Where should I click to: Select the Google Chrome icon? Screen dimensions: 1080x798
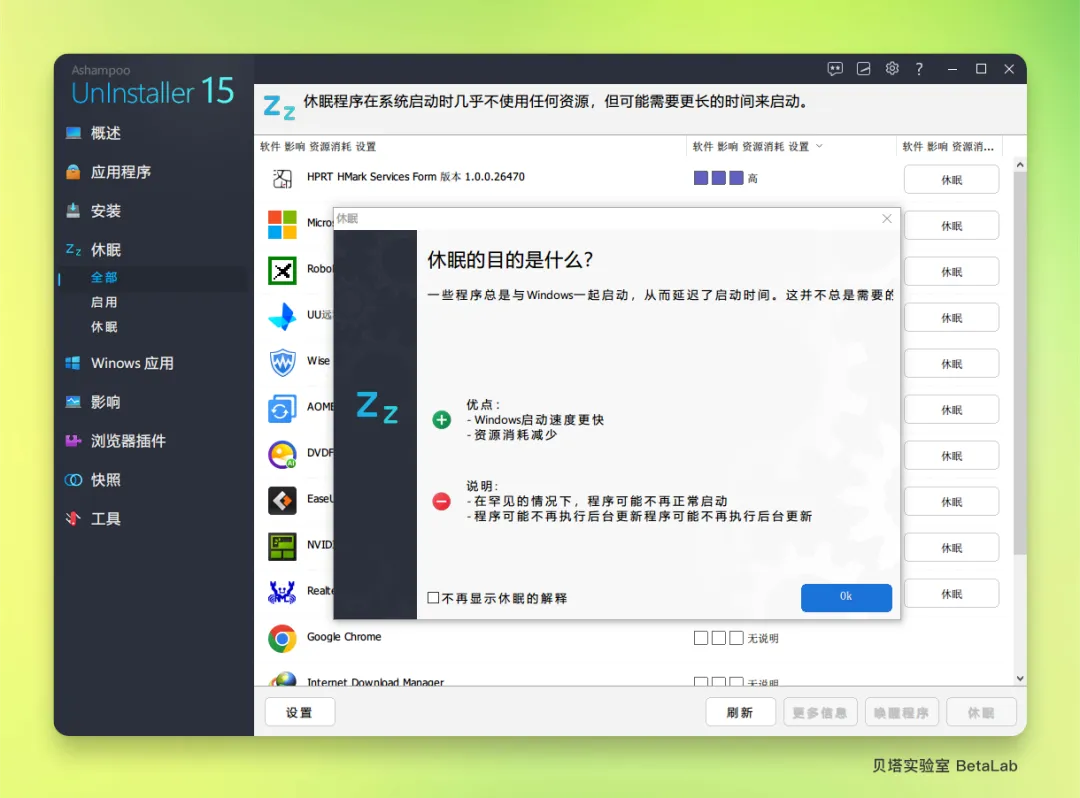tap(282, 638)
